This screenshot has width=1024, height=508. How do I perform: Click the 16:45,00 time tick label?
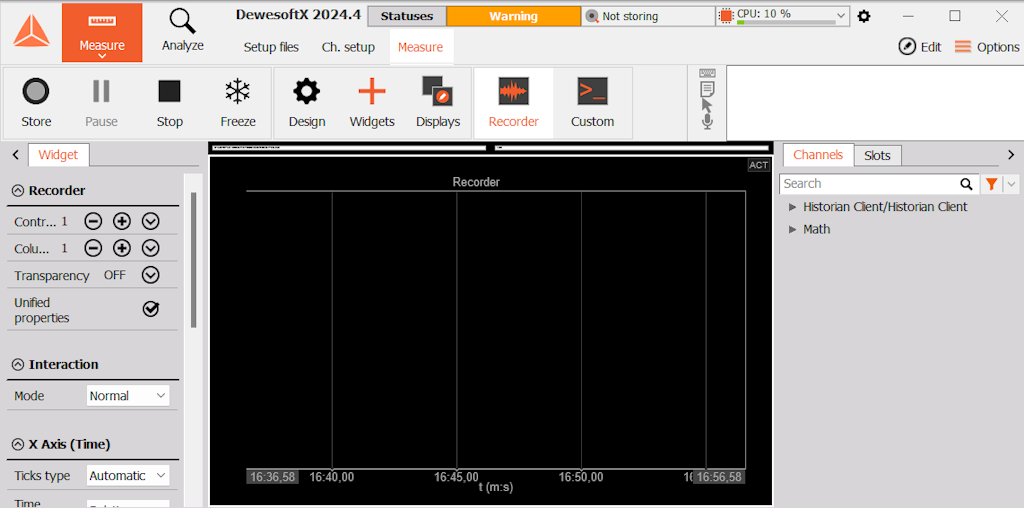pos(456,477)
